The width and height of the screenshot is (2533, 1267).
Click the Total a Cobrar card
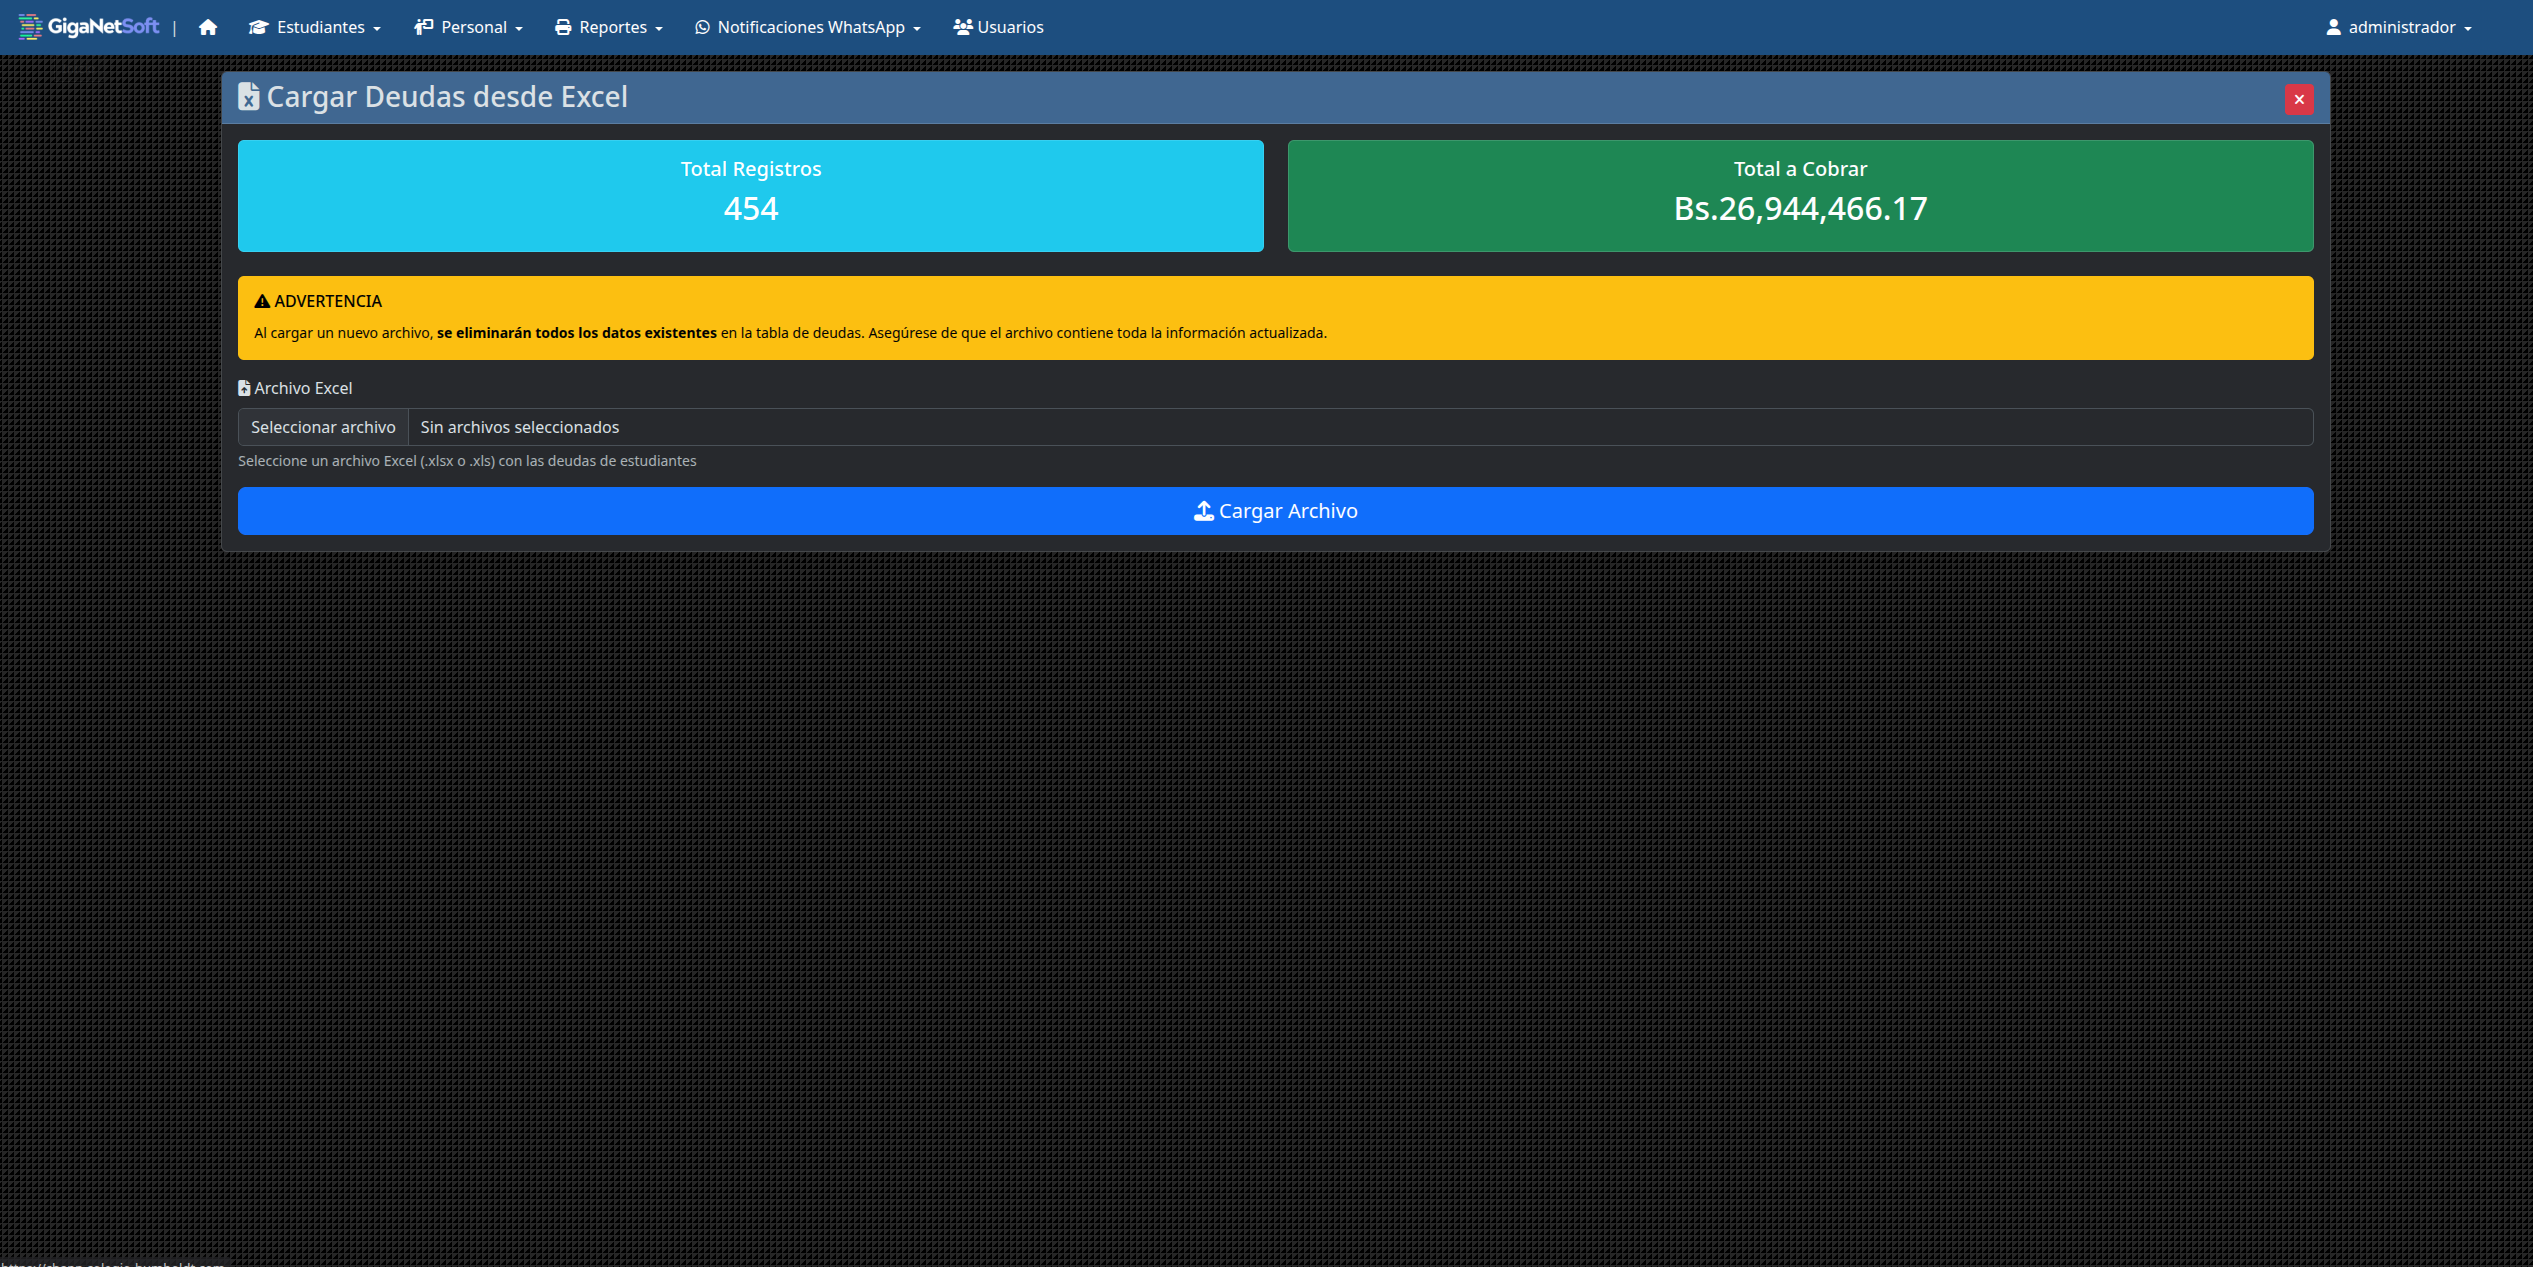1799,196
